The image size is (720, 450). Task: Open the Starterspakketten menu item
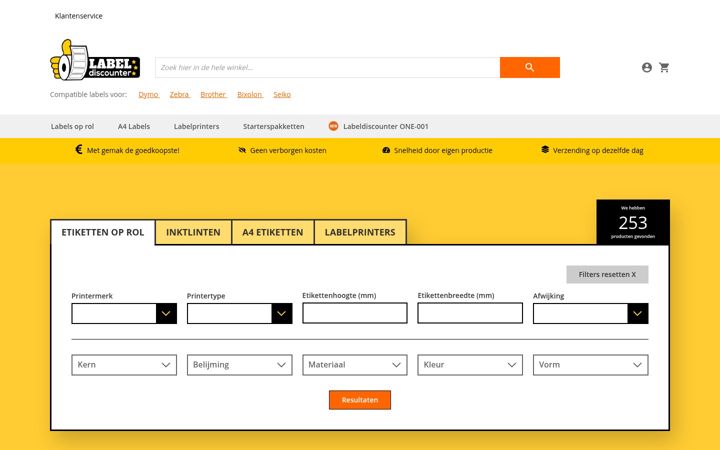274,126
